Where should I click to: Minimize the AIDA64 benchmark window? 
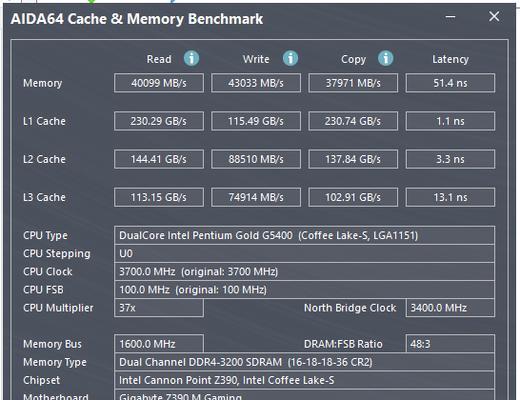click(451, 17)
